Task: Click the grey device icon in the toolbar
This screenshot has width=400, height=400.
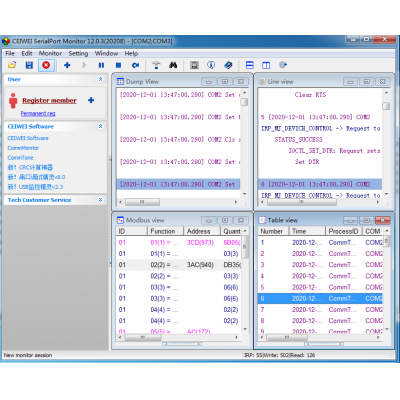Action: click(x=194, y=65)
